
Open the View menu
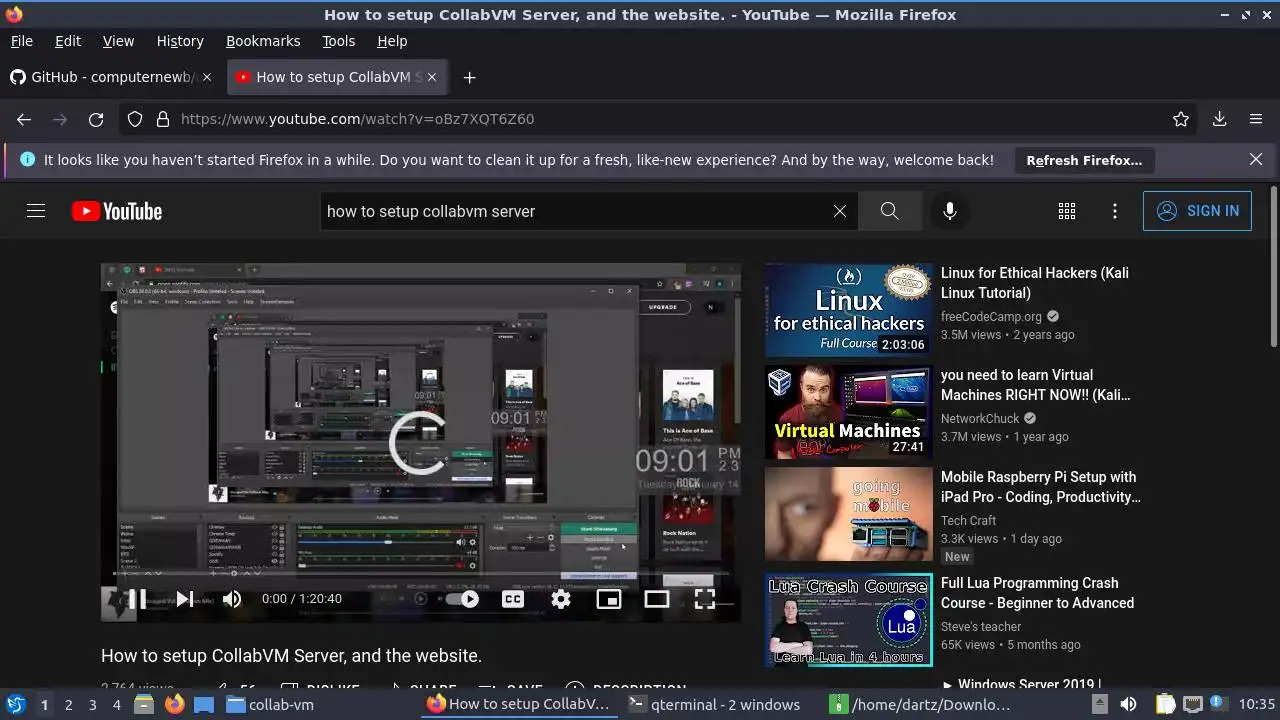[118, 41]
